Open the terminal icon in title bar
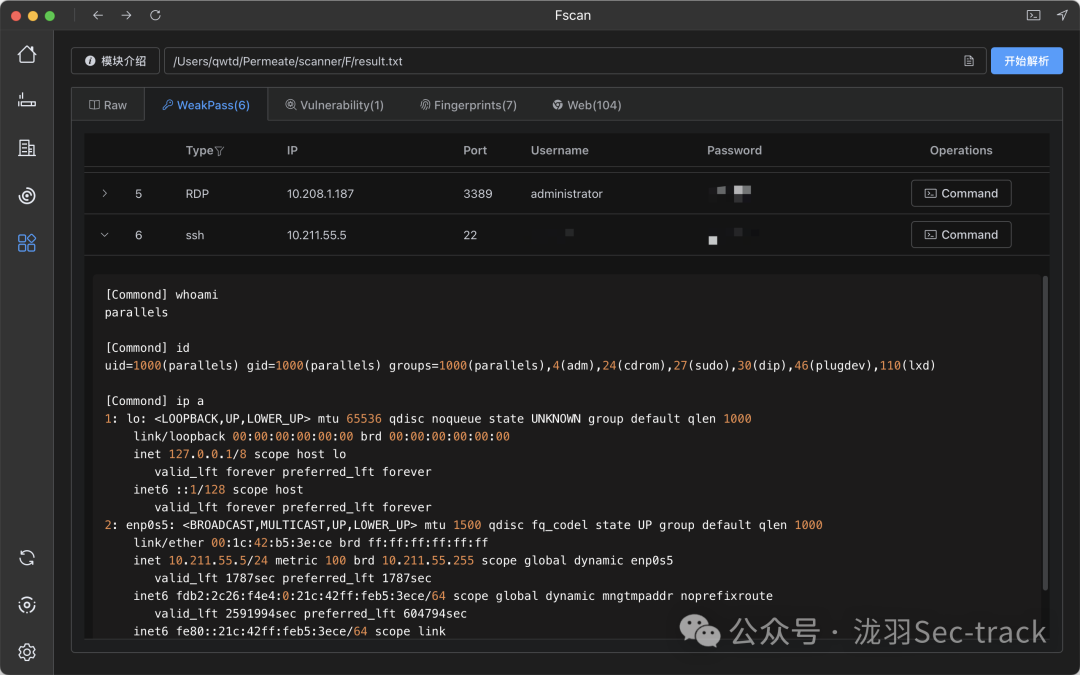 coord(1033,15)
